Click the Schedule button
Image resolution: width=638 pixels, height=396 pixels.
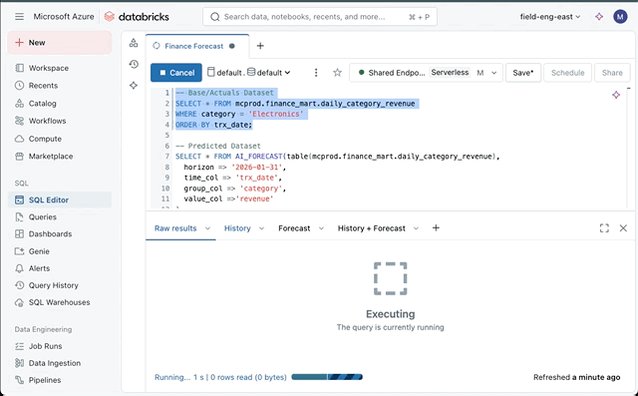[568, 72]
